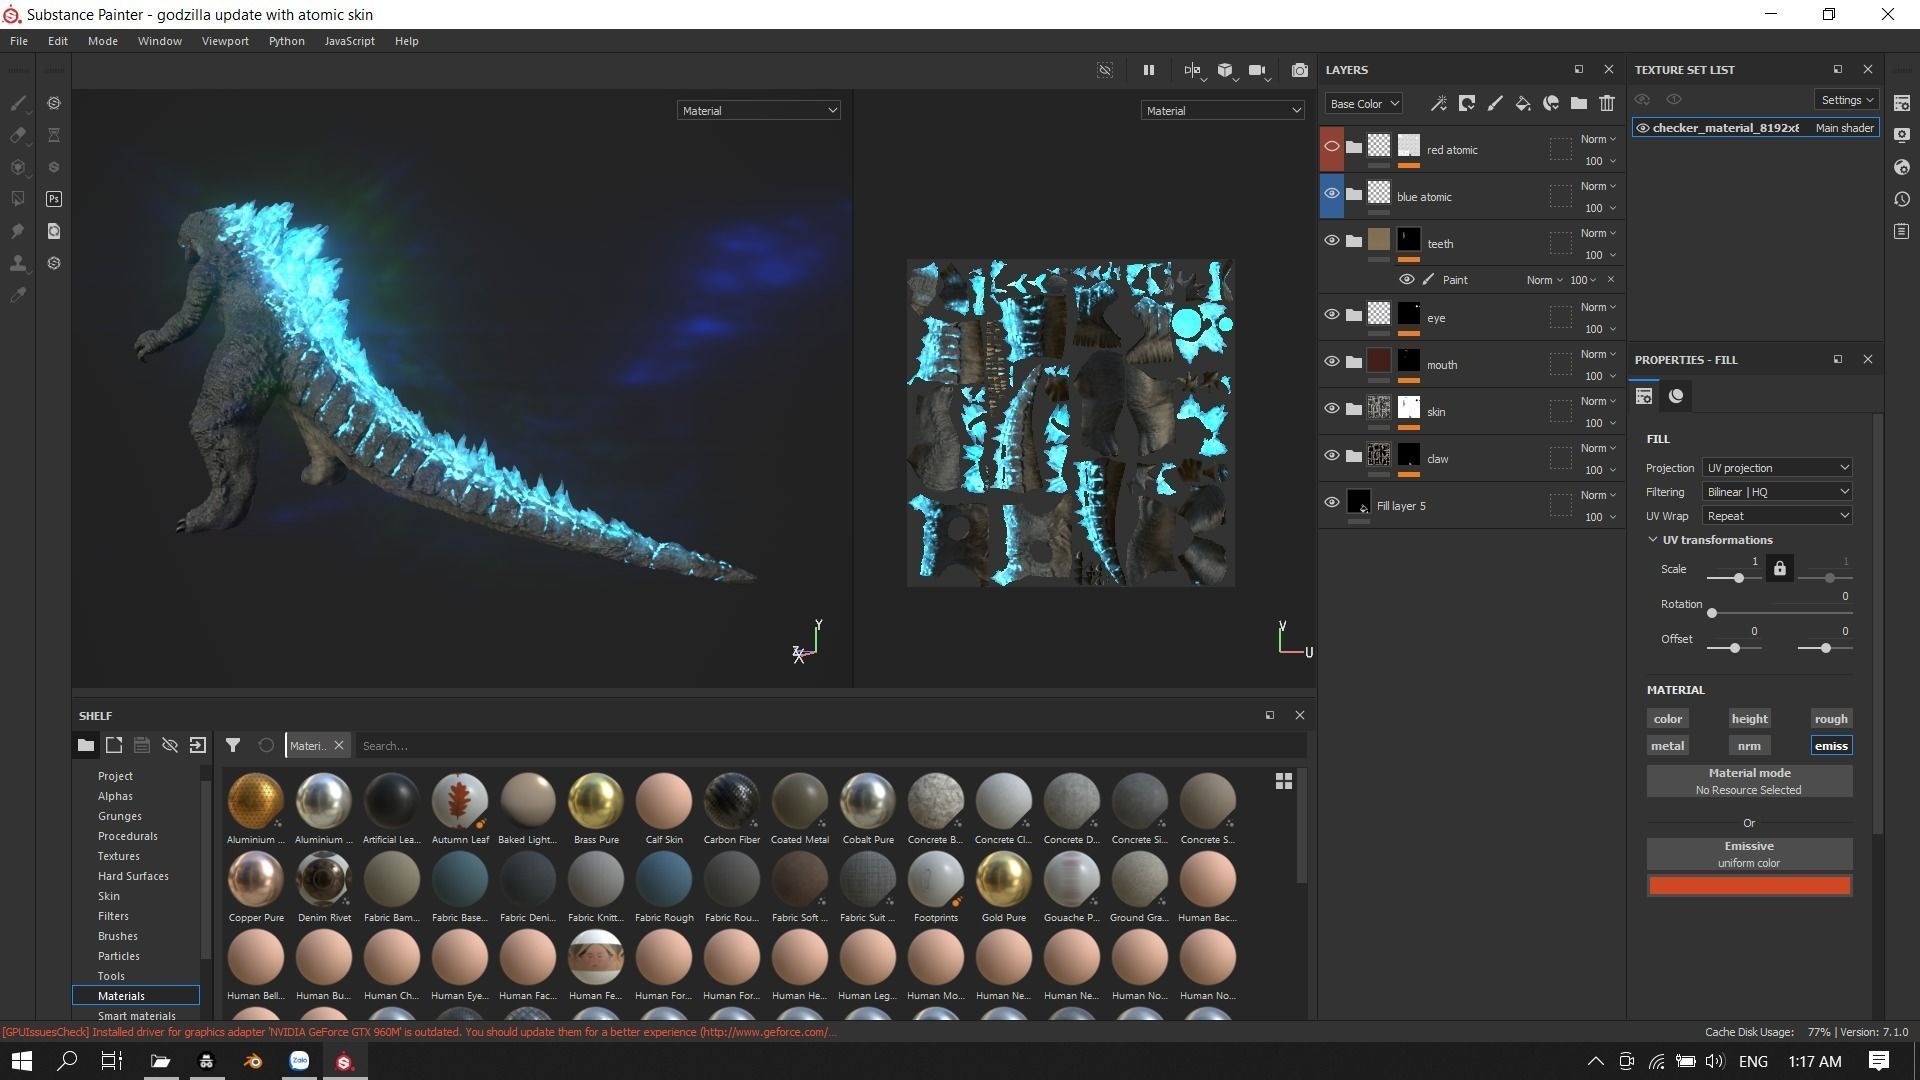Image resolution: width=1920 pixels, height=1080 pixels.
Task: Click the delete layer trash icon
Action: [x=1606, y=103]
